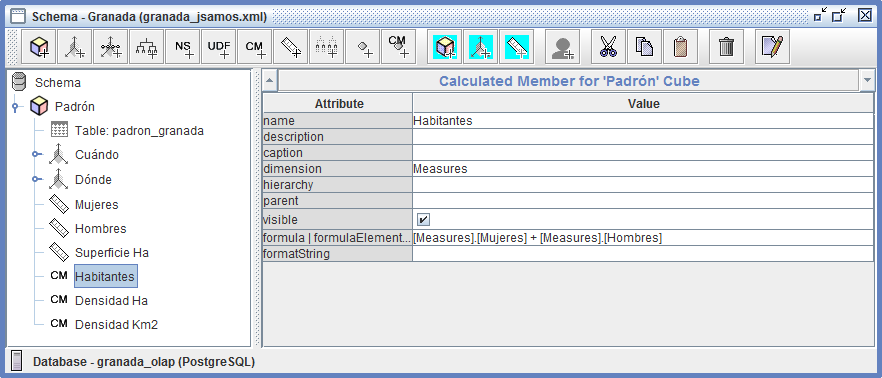882x378 pixels.
Task: Click the Value column header
Action: 643,104
